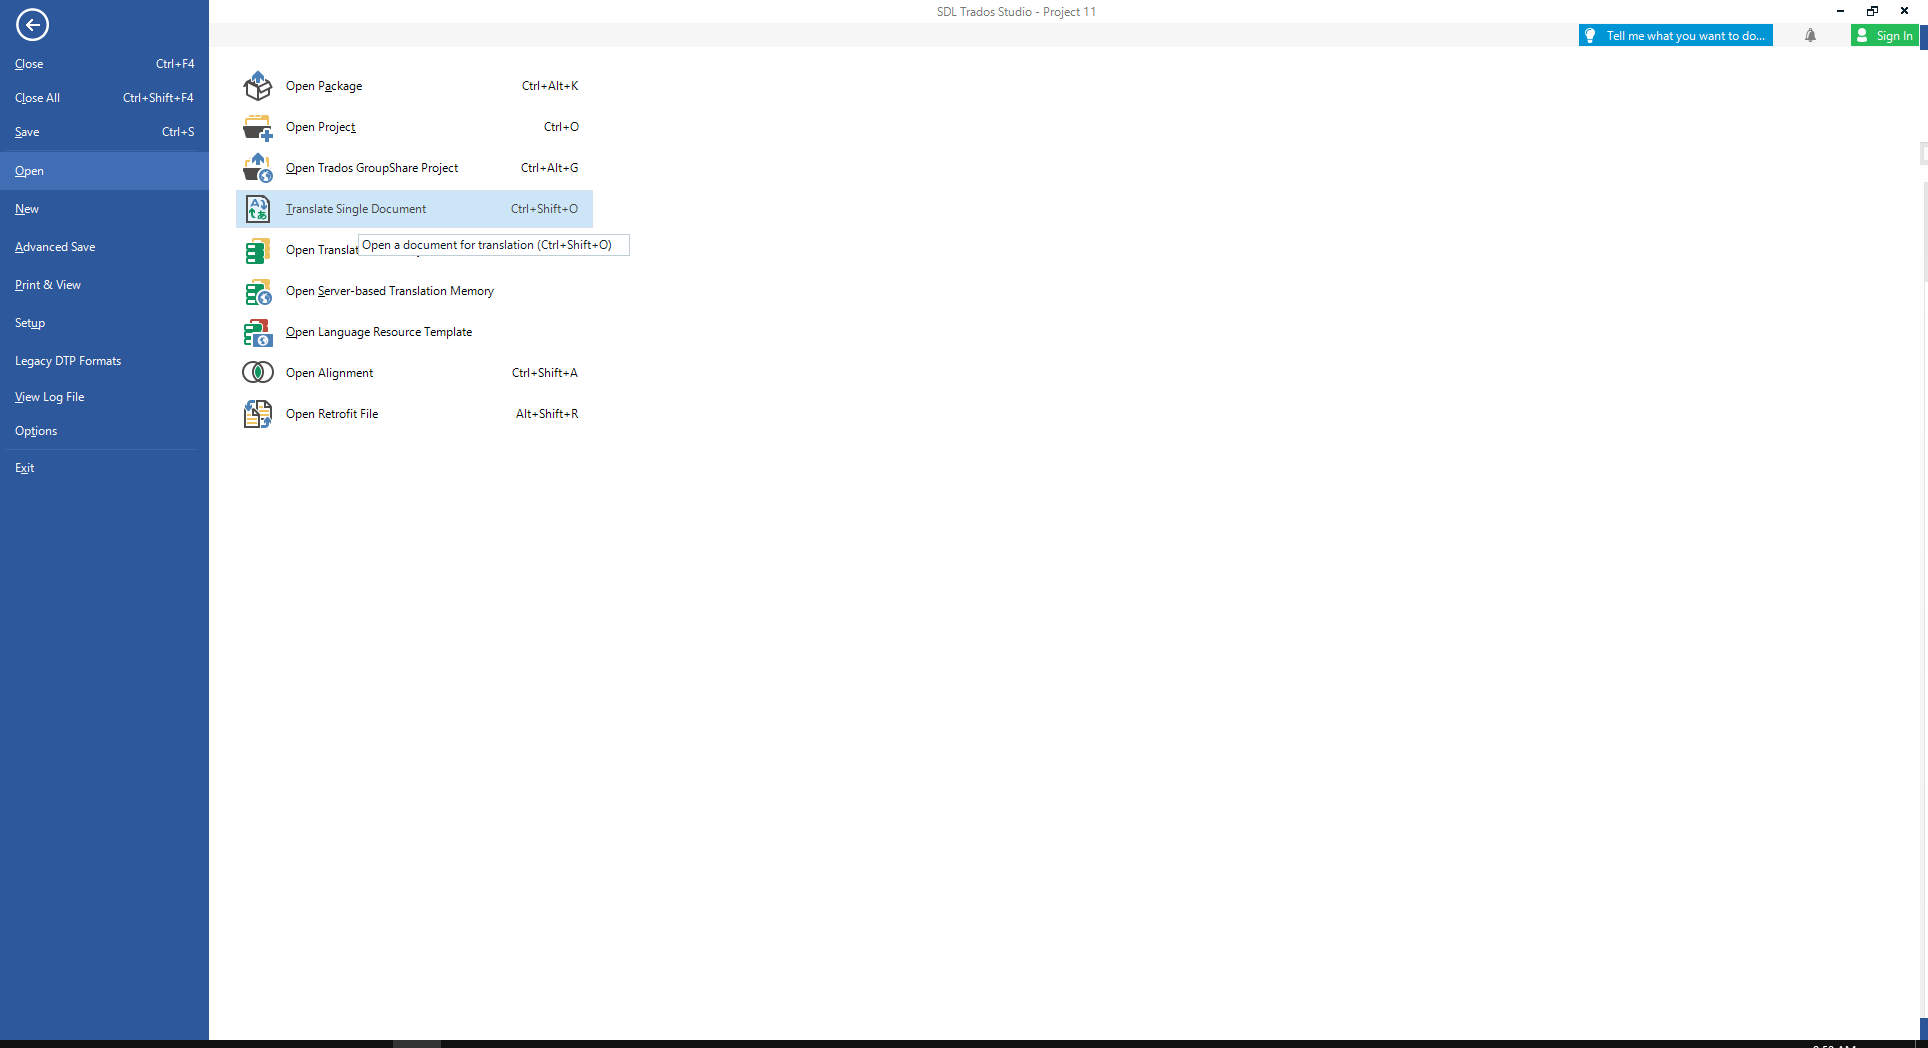Restore down the window
1928x1048 pixels.
pyautogui.click(x=1872, y=11)
